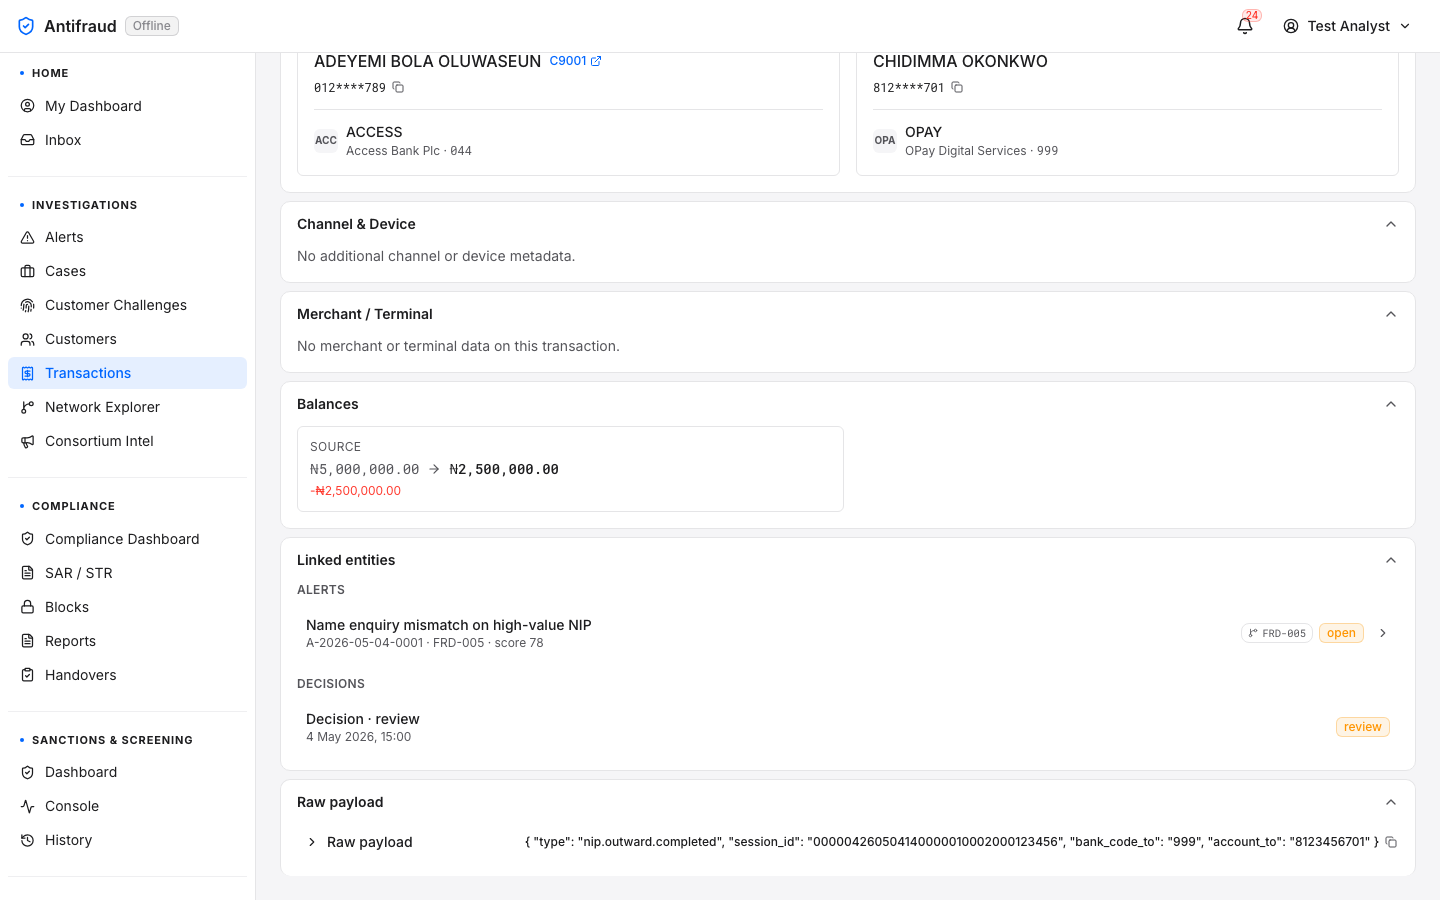The width and height of the screenshot is (1440, 900).
Task: Select the Transactions sidebar item
Action: point(128,373)
